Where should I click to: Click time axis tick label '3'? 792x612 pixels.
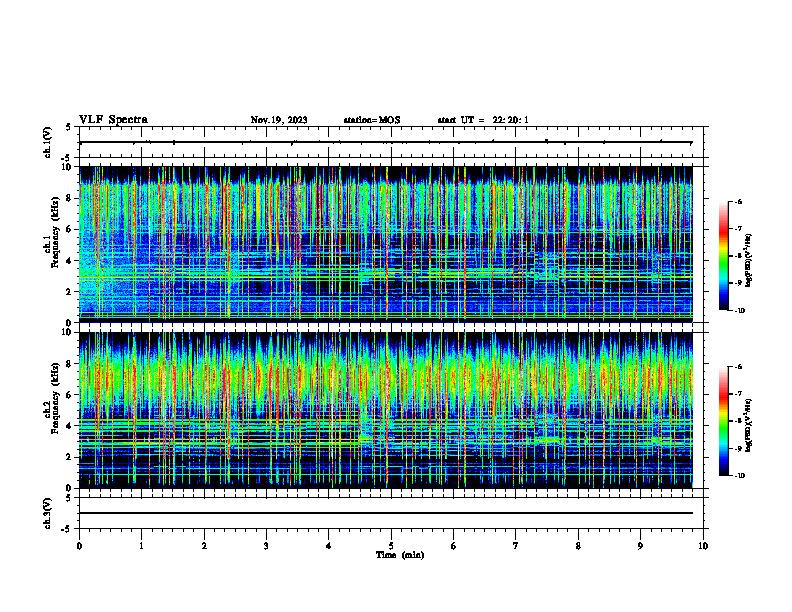[x=266, y=546]
